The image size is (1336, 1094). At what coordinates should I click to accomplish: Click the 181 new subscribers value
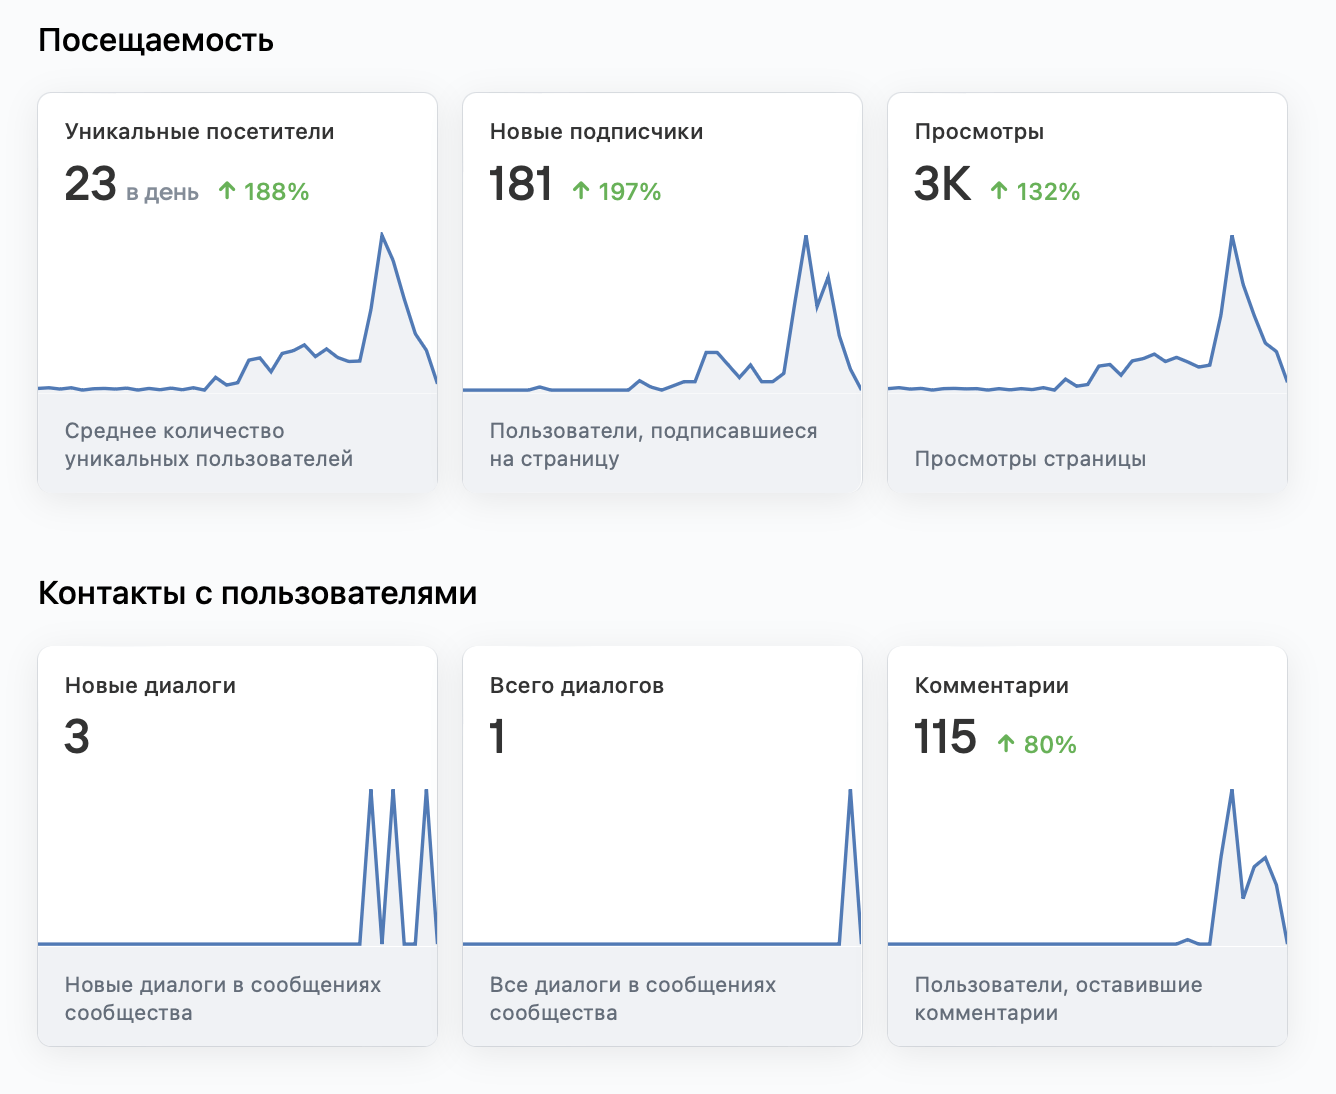(x=521, y=185)
